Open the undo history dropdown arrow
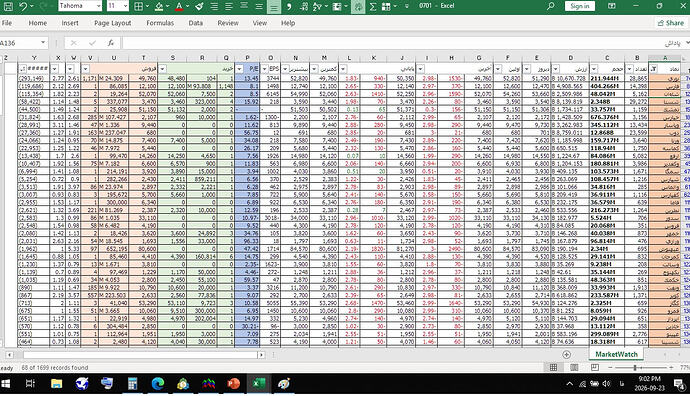 click(32, 6)
